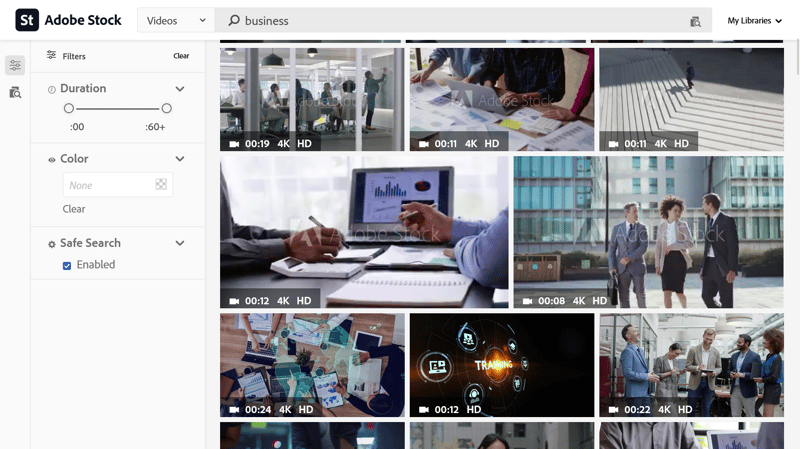Click Clear next to Filters heading
The image size is (800, 449).
coord(181,56)
